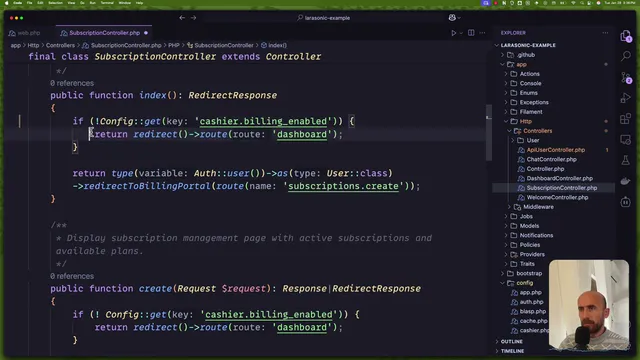Screen dimensions: 640x360
Task: Select the SubscriptionController.php editor tab
Action: (x=104, y=33)
